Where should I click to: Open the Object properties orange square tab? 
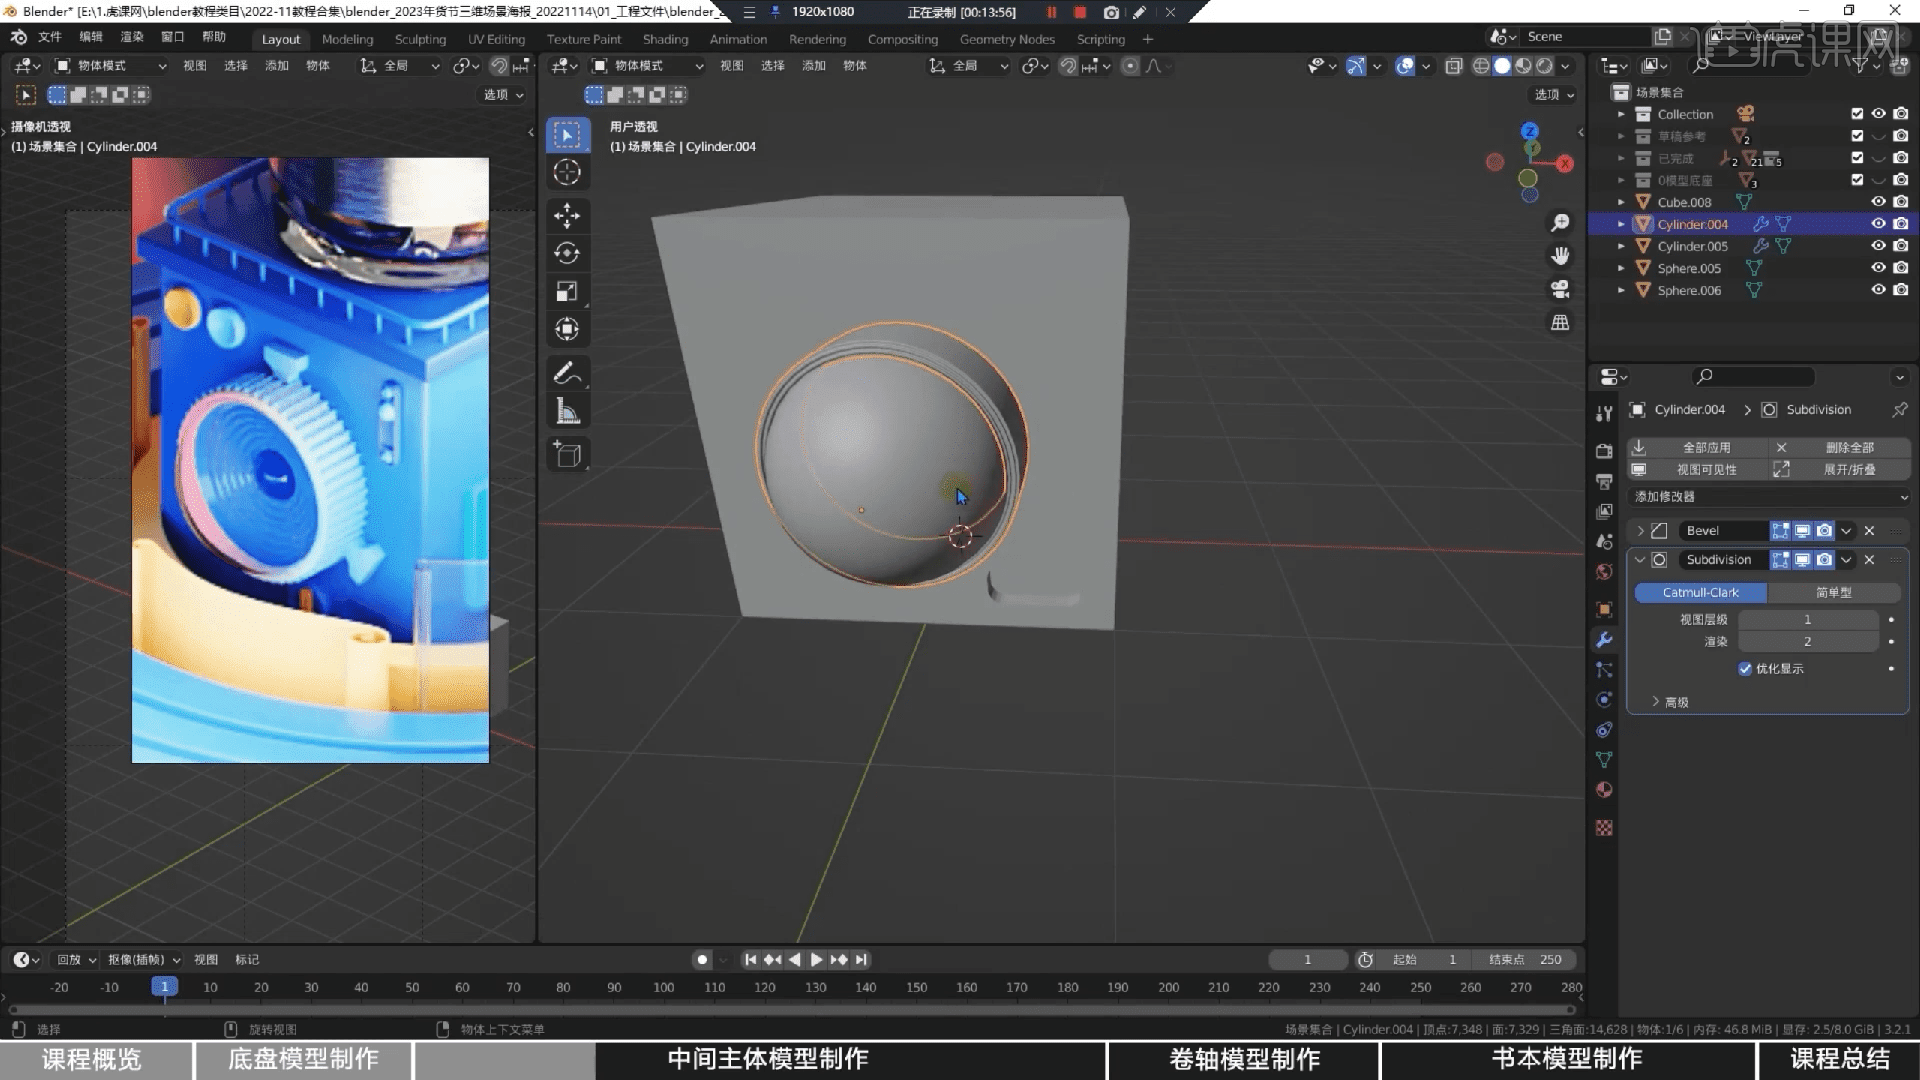[x=1604, y=610]
